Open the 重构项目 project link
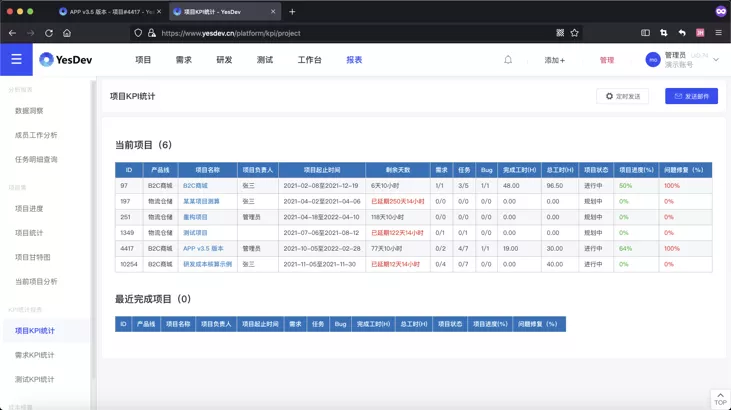The image size is (731, 410). click(x=195, y=217)
